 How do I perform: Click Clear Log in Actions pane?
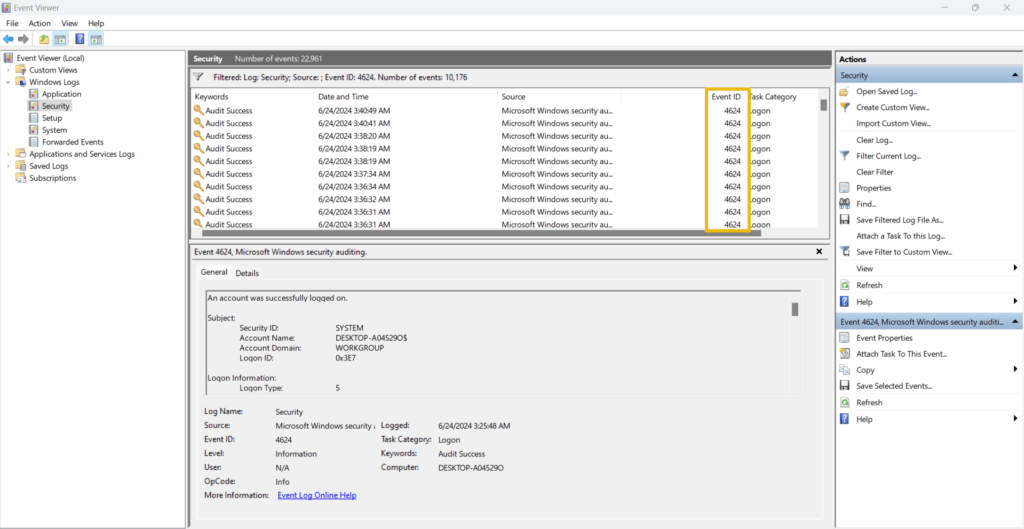pyautogui.click(x=874, y=140)
